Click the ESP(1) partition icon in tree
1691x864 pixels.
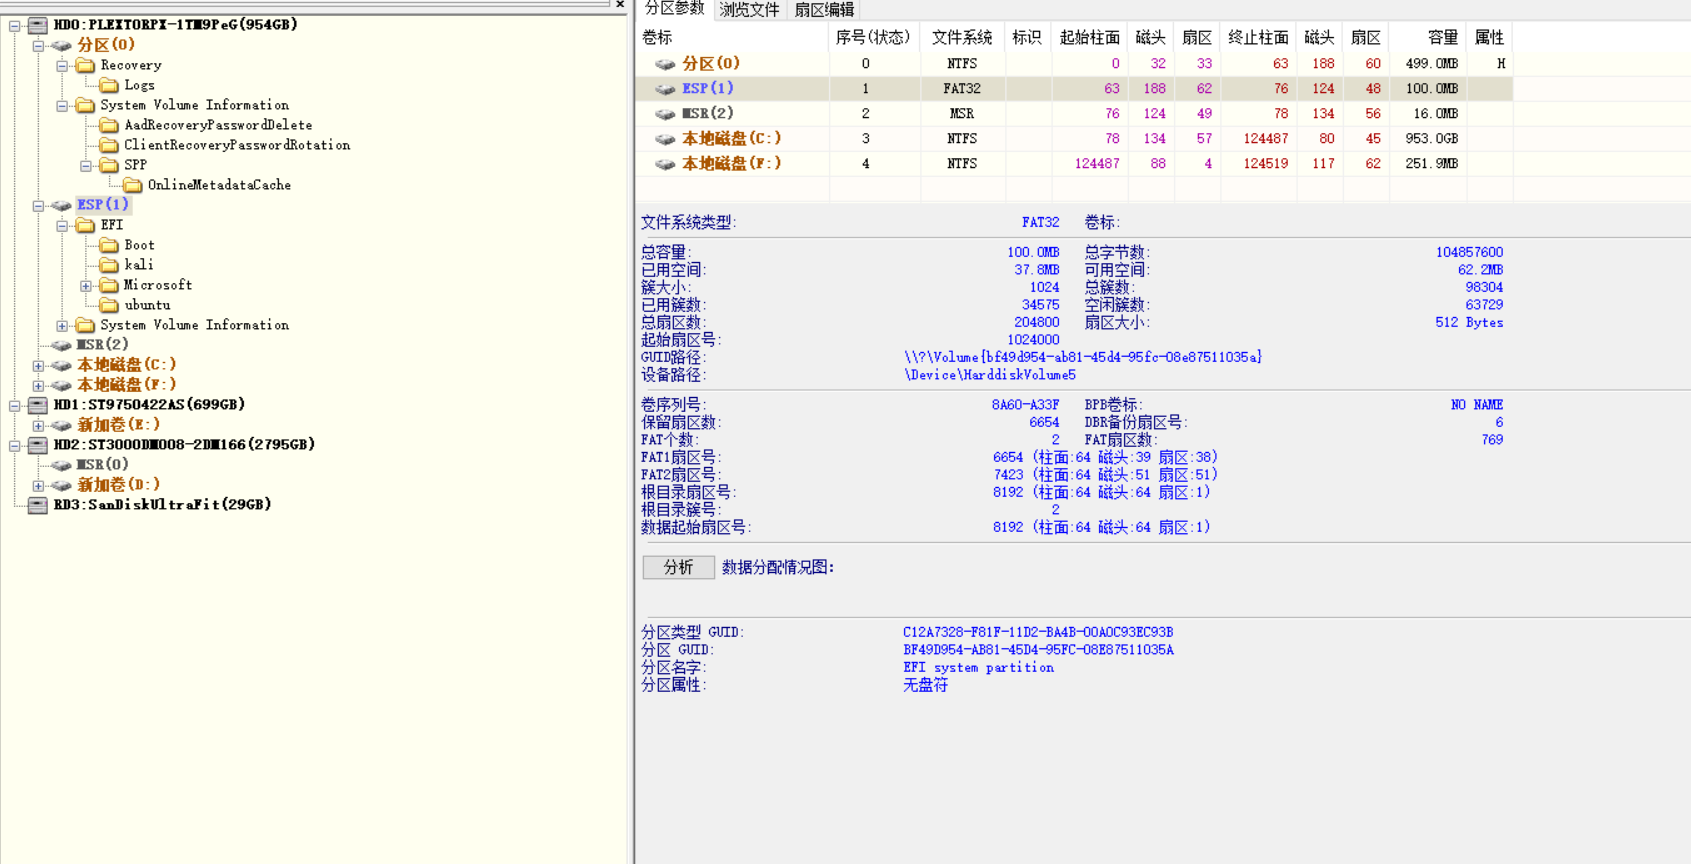(61, 205)
